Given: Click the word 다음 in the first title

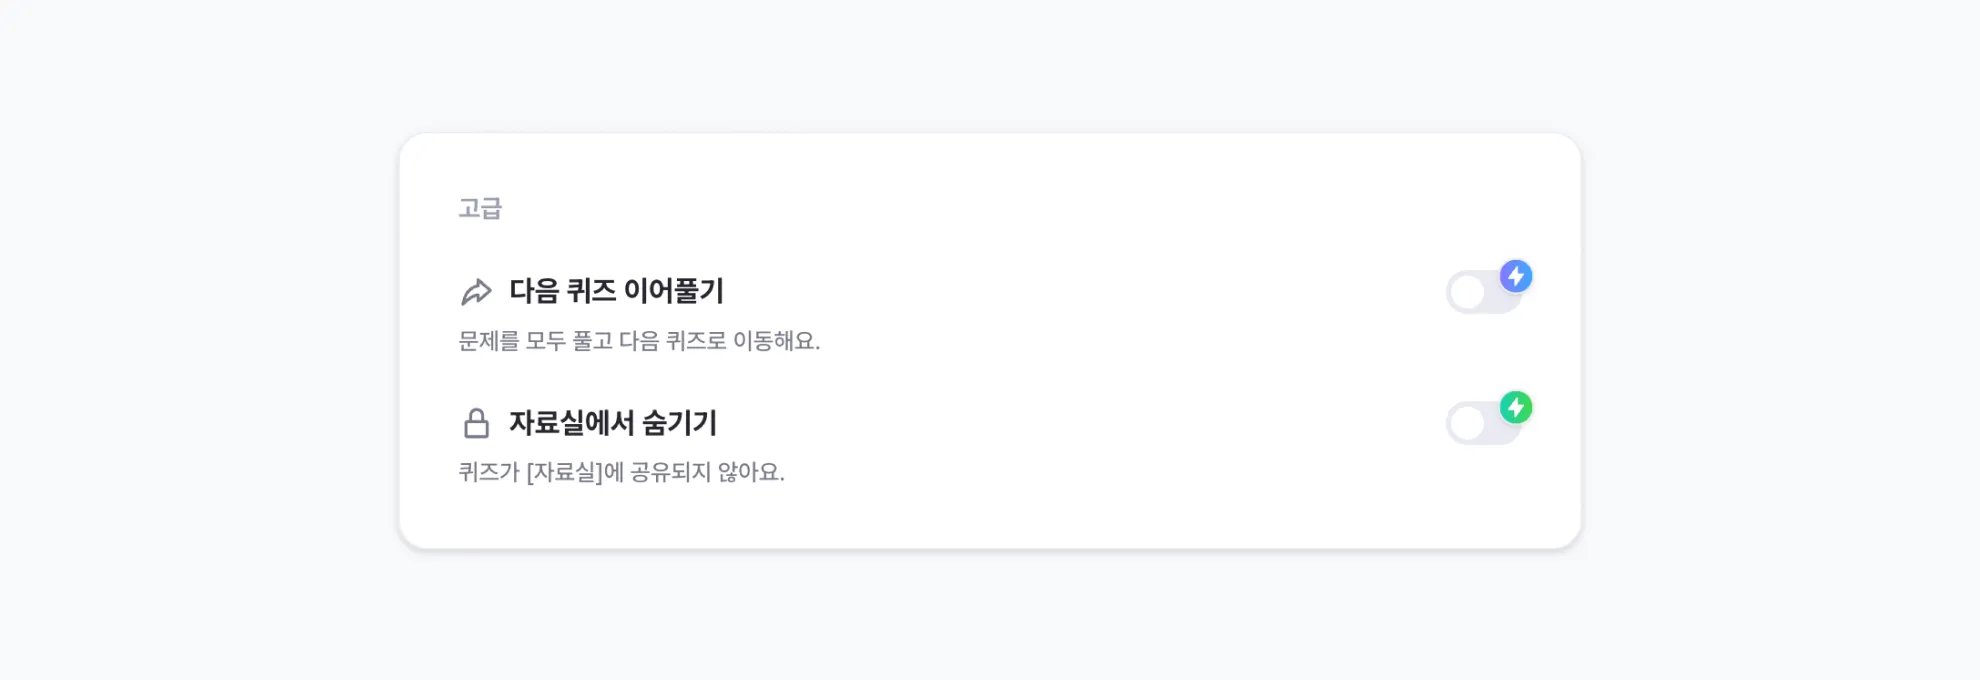Looking at the screenshot, I should [x=533, y=291].
